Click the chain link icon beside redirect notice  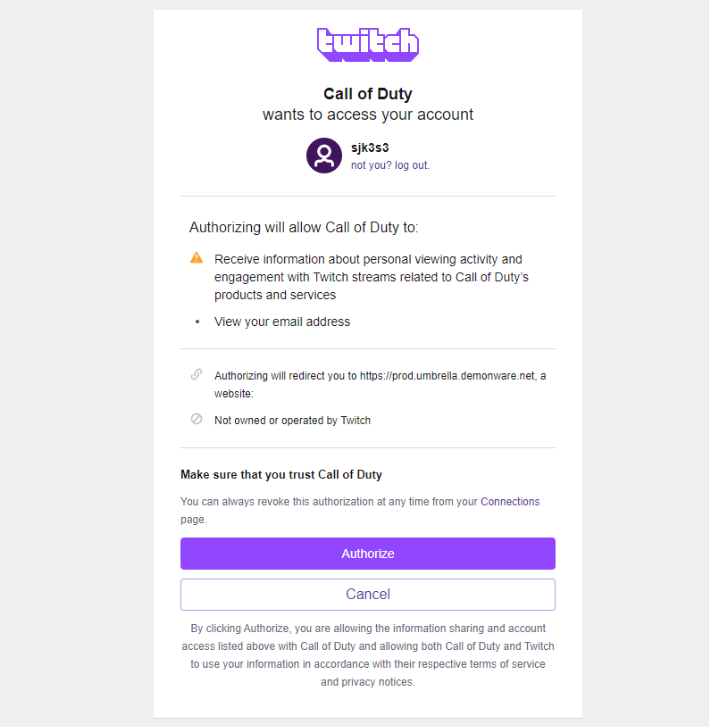pos(196,375)
